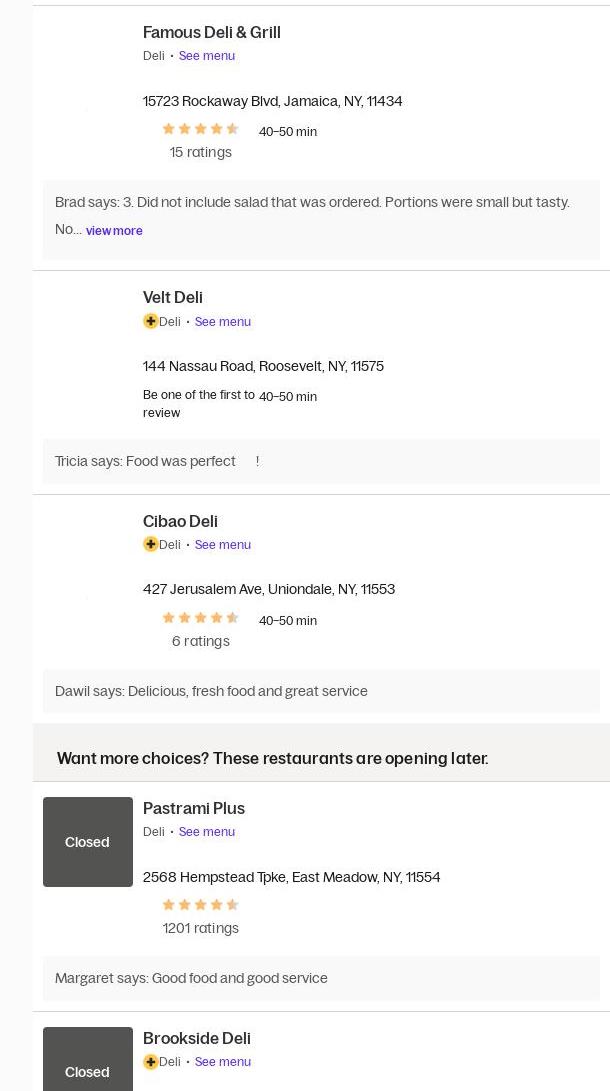Open See menu for Velt Deli
This screenshot has width=610, height=1091.
(222, 321)
